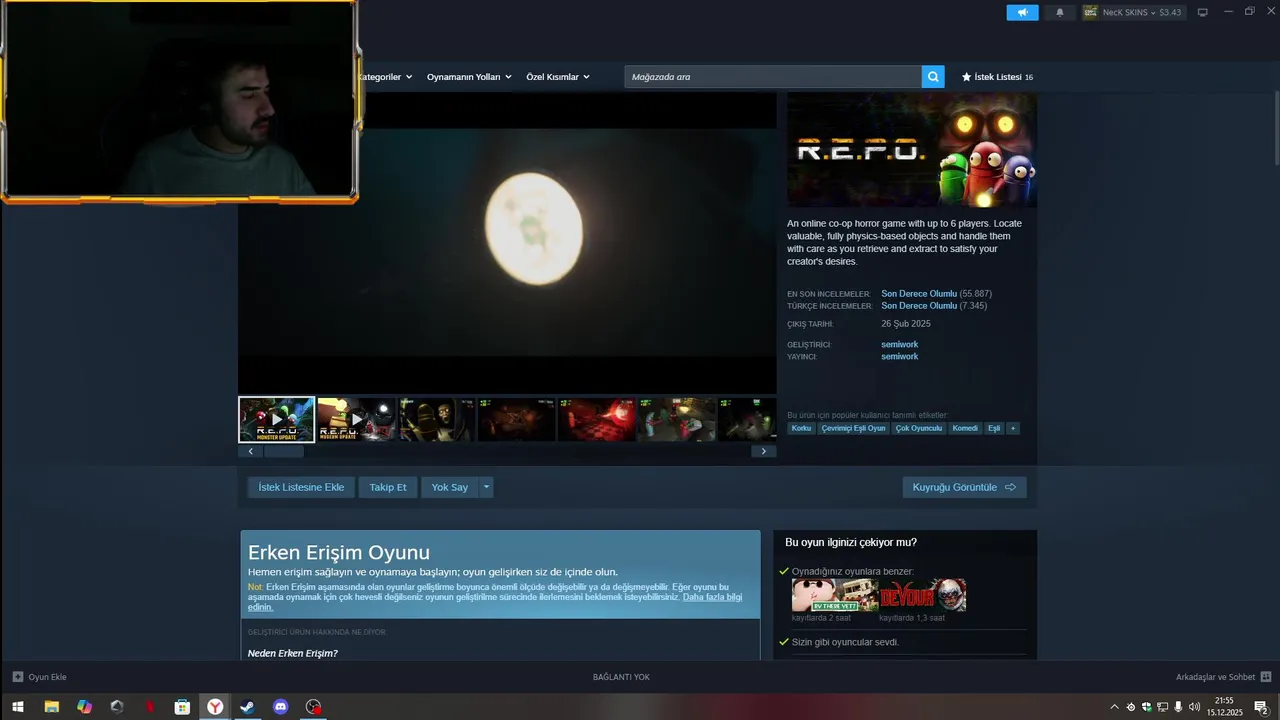Click the R.E.P.O. header capsule image
This screenshot has height=720, width=1280.
(912, 150)
